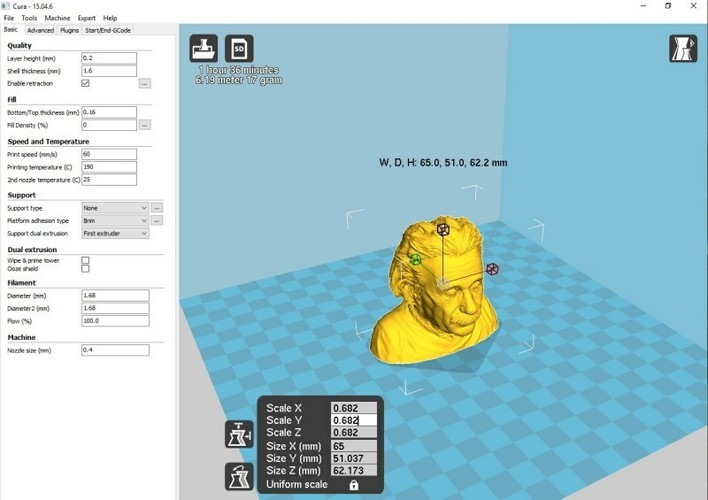Image resolution: width=708 pixels, height=500 pixels.
Task: Click the Bottom/Top thickness input field
Action: coord(109,112)
